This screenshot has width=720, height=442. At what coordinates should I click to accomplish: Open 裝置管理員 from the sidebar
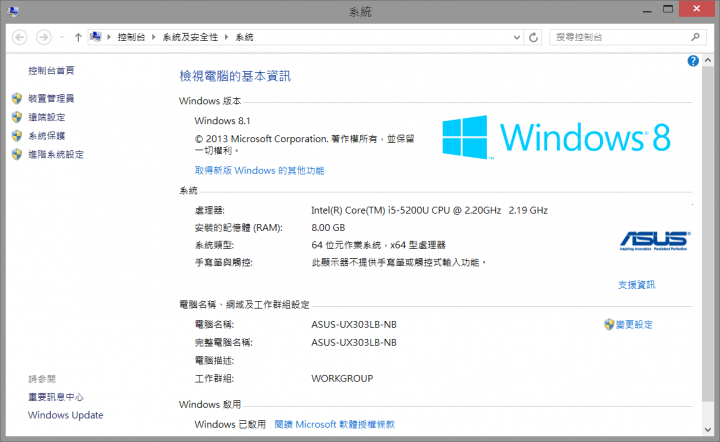(51, 98)
